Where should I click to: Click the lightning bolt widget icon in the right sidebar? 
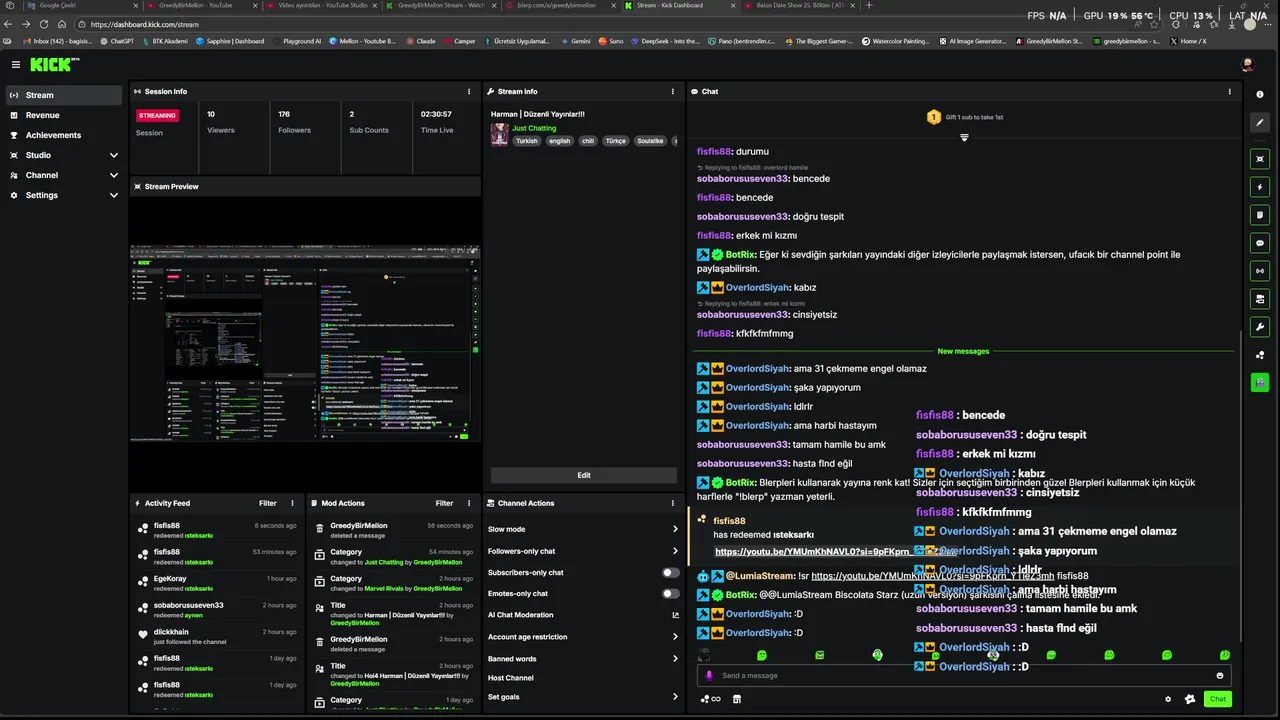pyautogui.click(x=1260, y=187)
